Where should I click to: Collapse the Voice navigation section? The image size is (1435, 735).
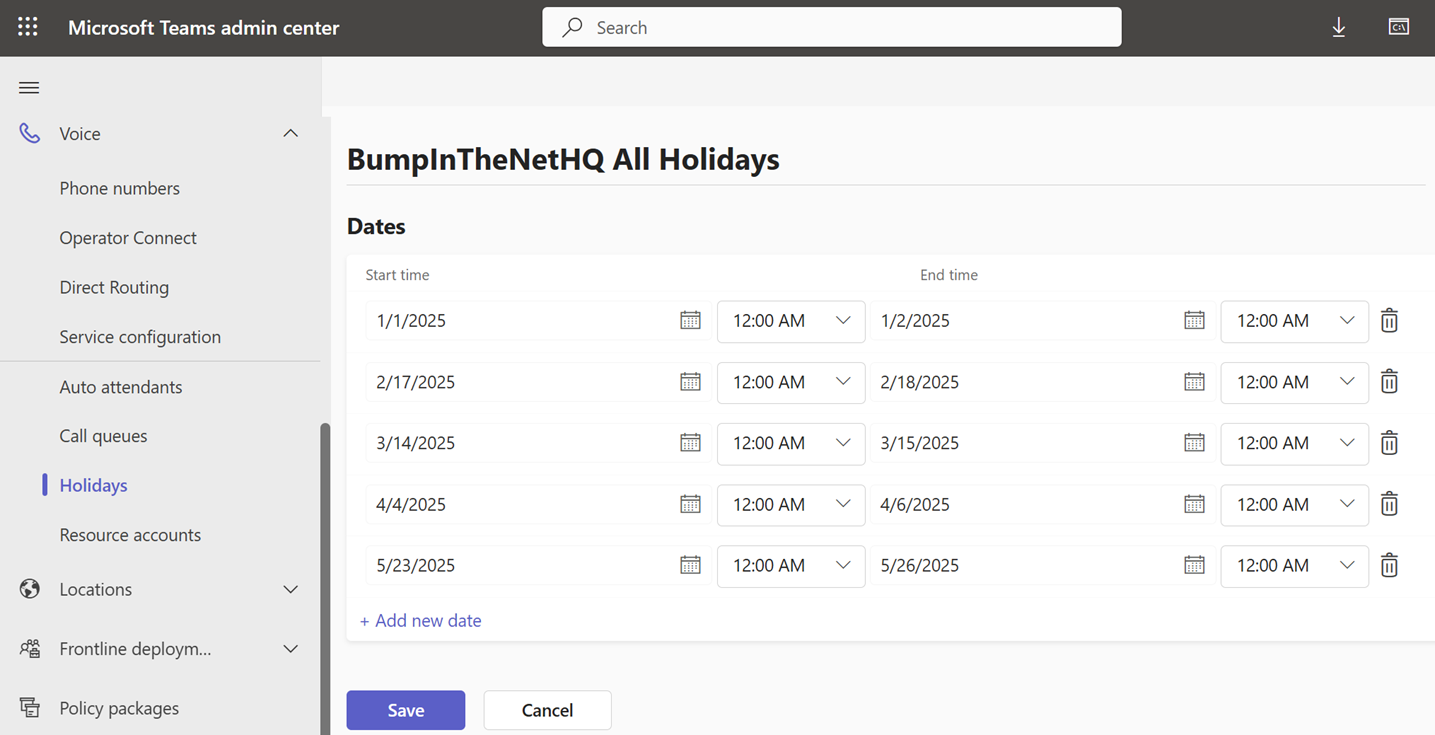[290, 134]
